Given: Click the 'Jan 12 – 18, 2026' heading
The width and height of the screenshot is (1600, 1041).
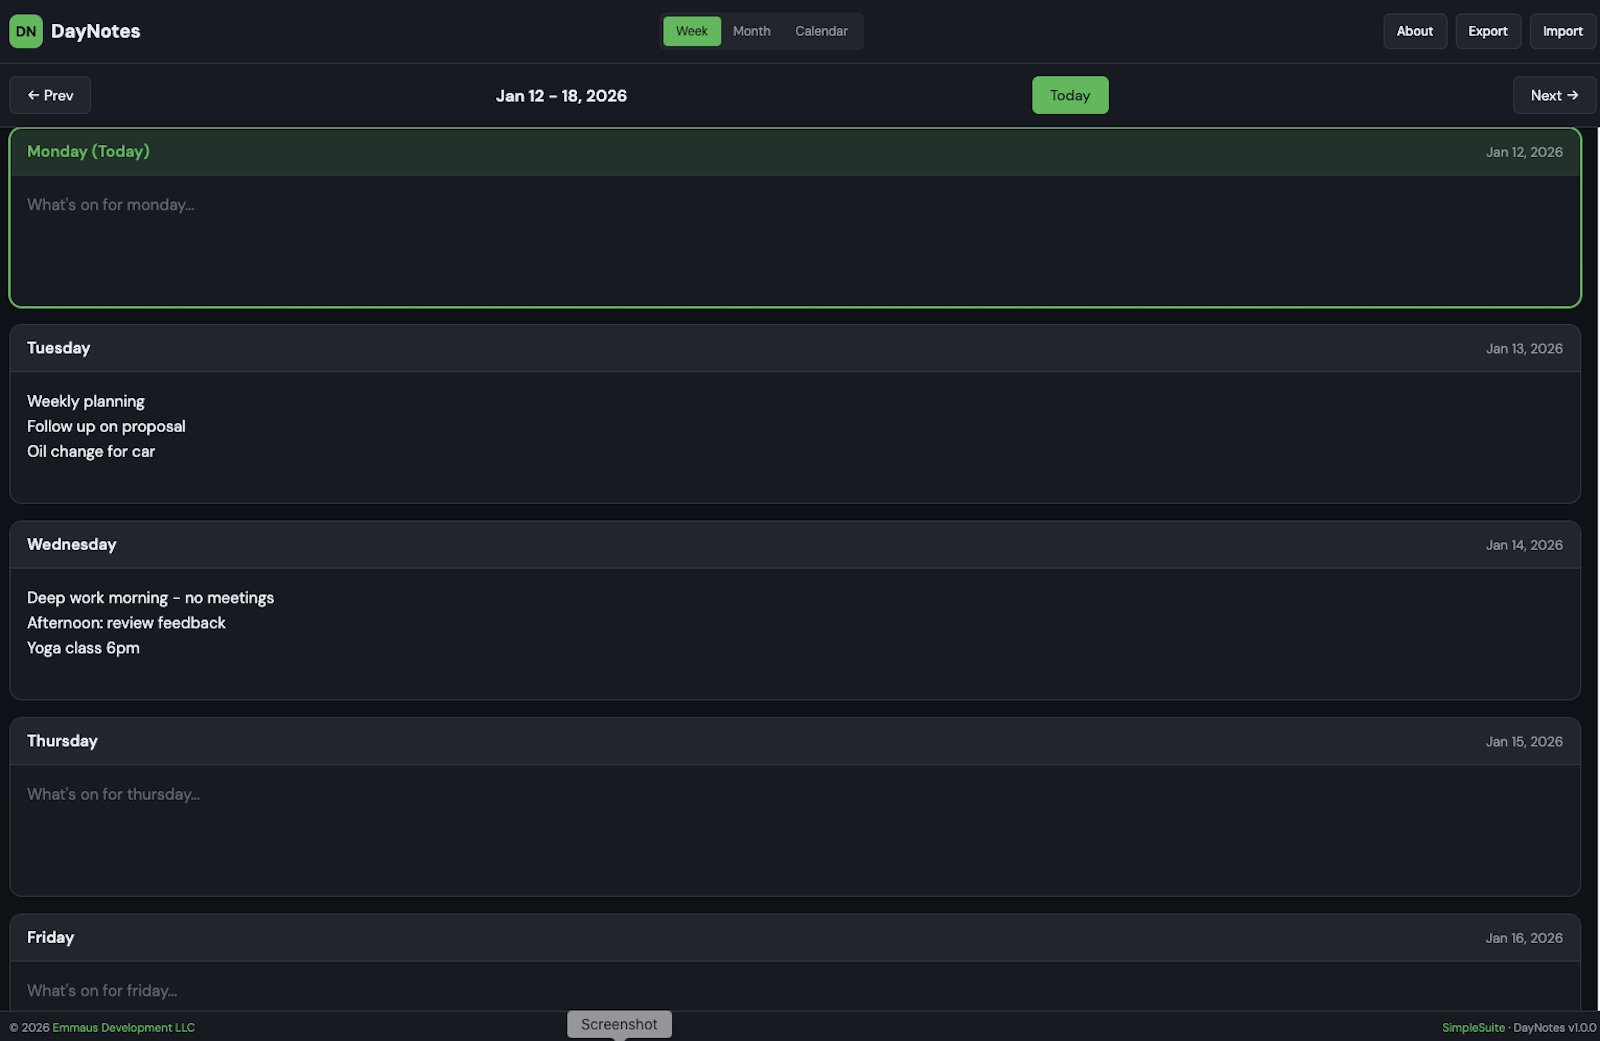Looking at the screenshot, I should pos(561,95).
